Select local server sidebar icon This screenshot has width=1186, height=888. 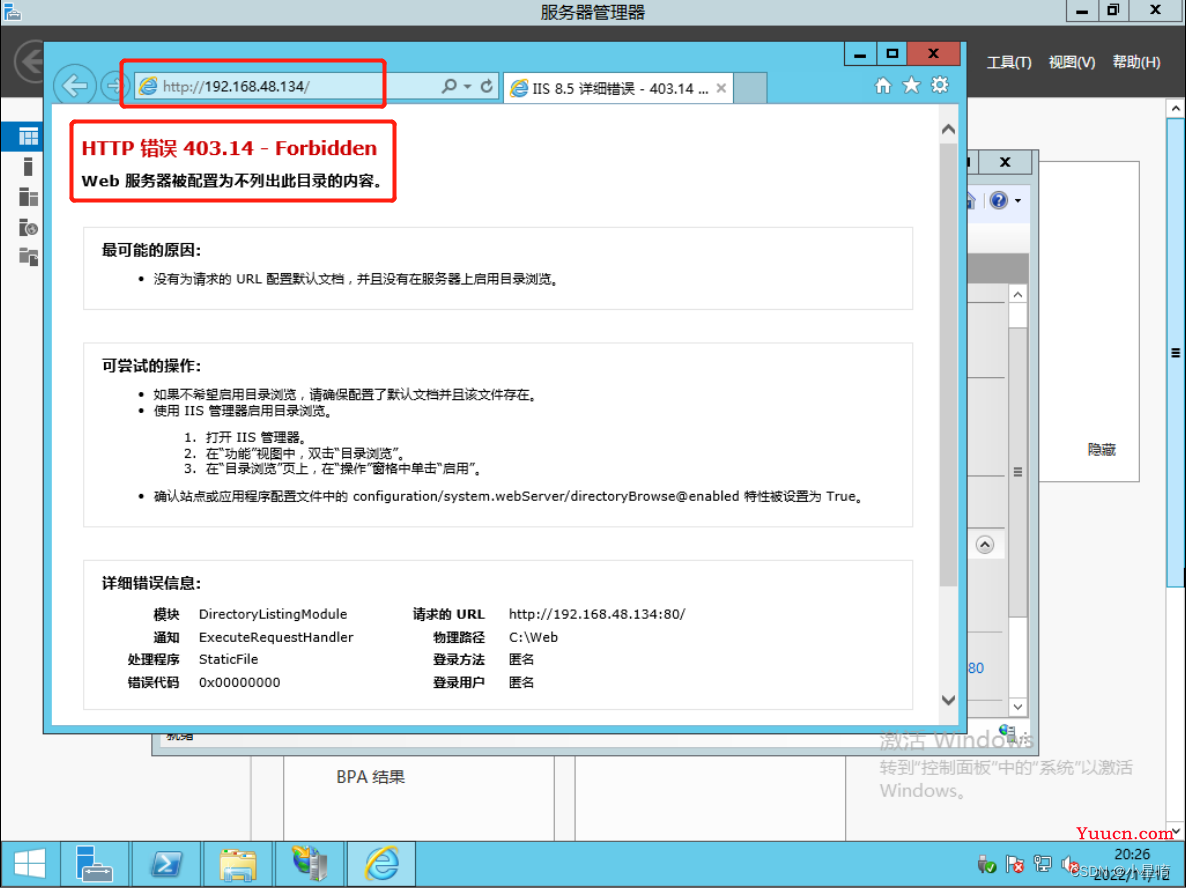tap(28, 167)
